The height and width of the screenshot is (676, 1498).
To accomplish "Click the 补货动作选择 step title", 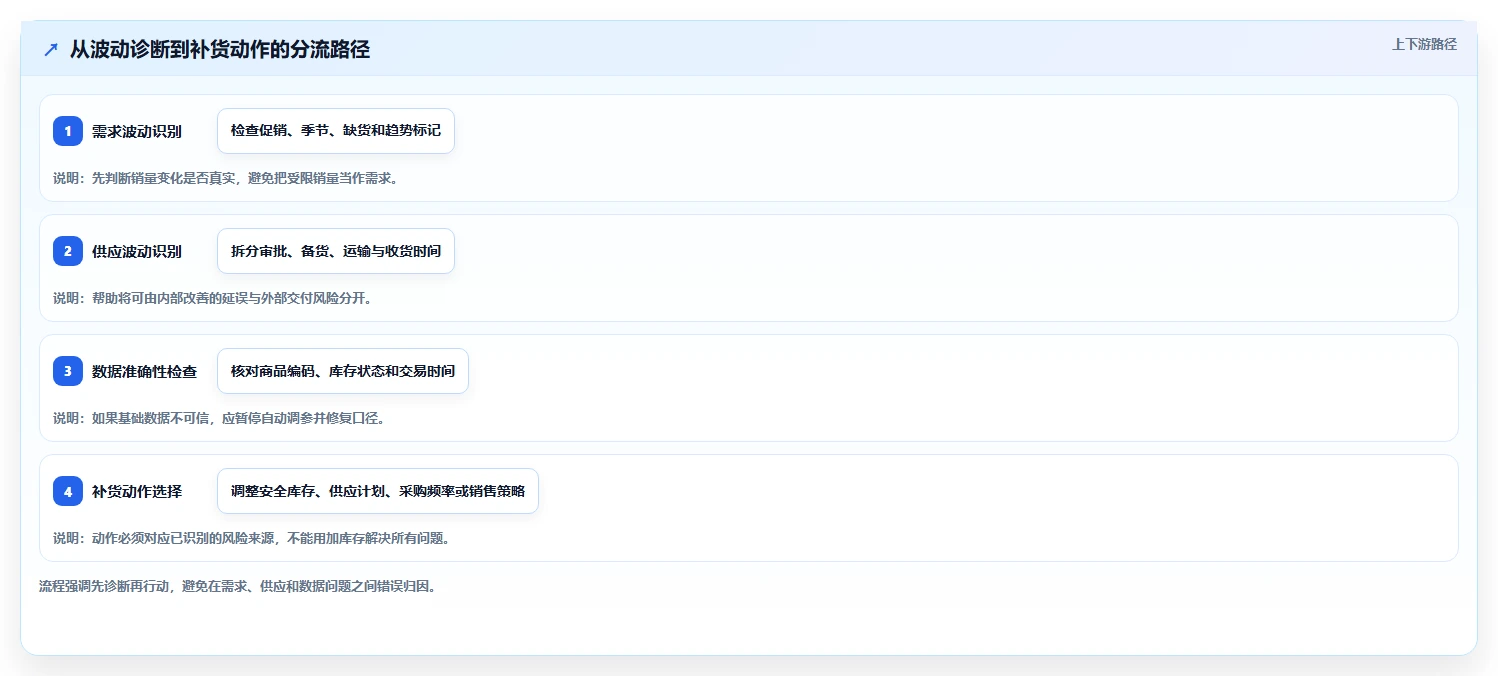I will (x=137, y=491).
